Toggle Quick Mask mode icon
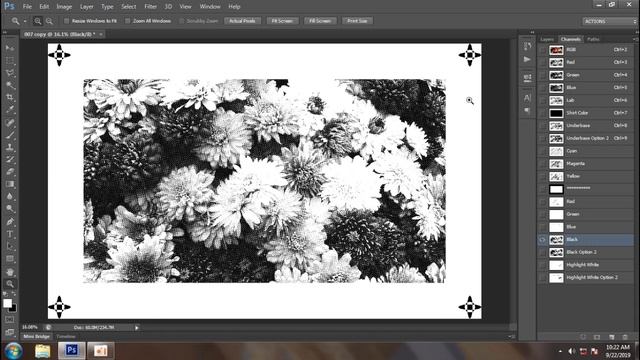The height and width of the screenshot is (360, 640). click(10, 320)
